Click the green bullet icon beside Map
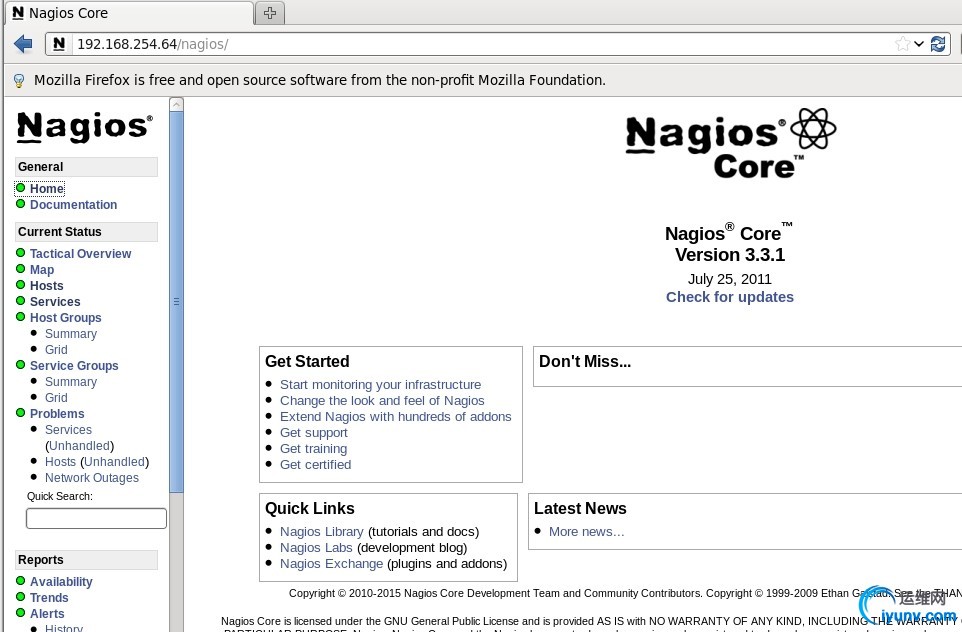Image resolution: width=962 pixels, height=632 pixels. [20, 269]
